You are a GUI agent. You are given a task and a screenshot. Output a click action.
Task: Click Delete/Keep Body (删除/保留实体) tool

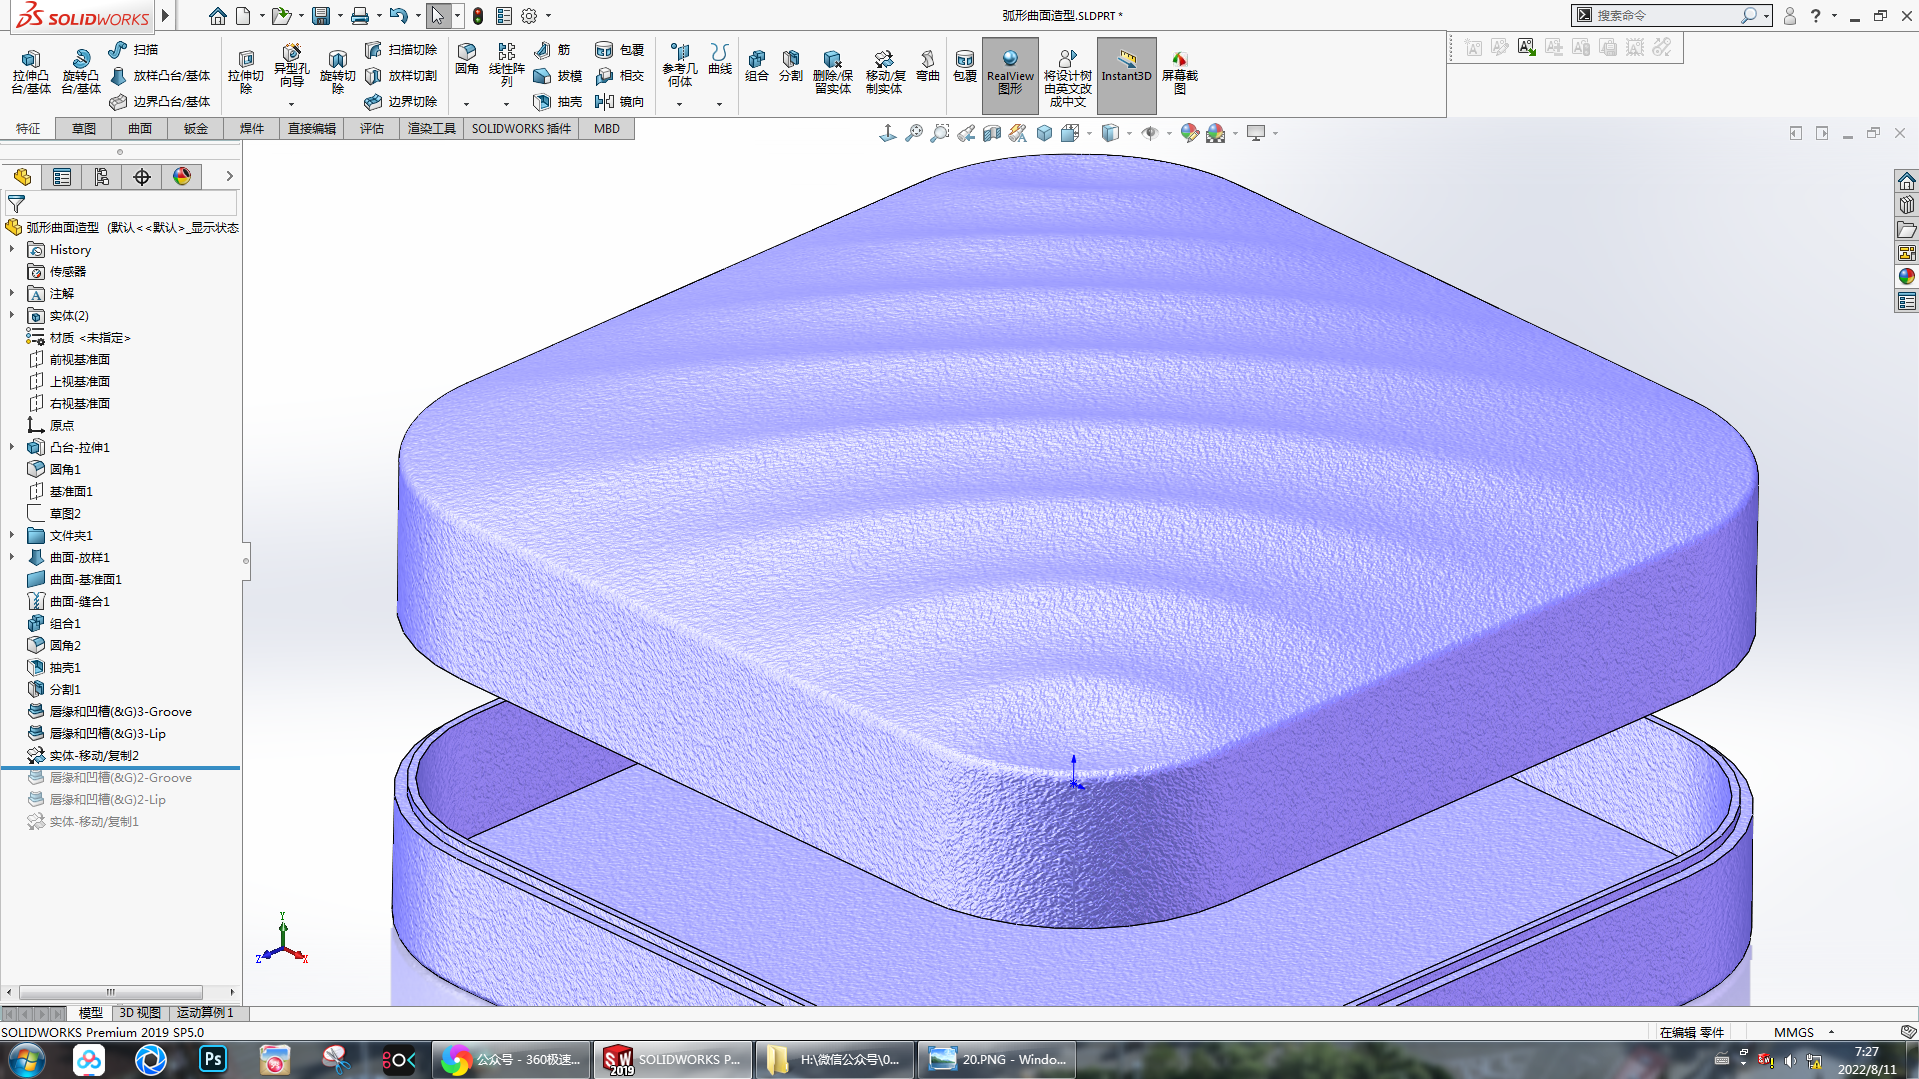tap(833, 72)
